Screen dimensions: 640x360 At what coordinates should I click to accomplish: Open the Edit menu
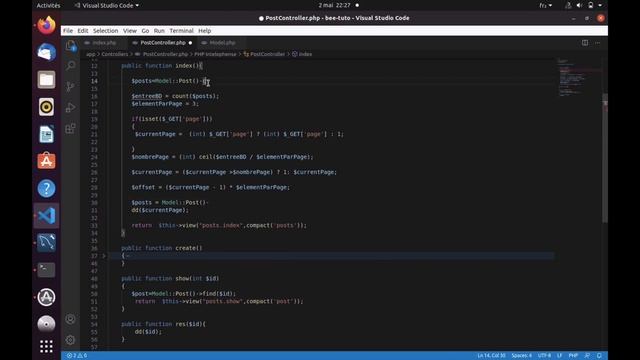pos(83,31)
